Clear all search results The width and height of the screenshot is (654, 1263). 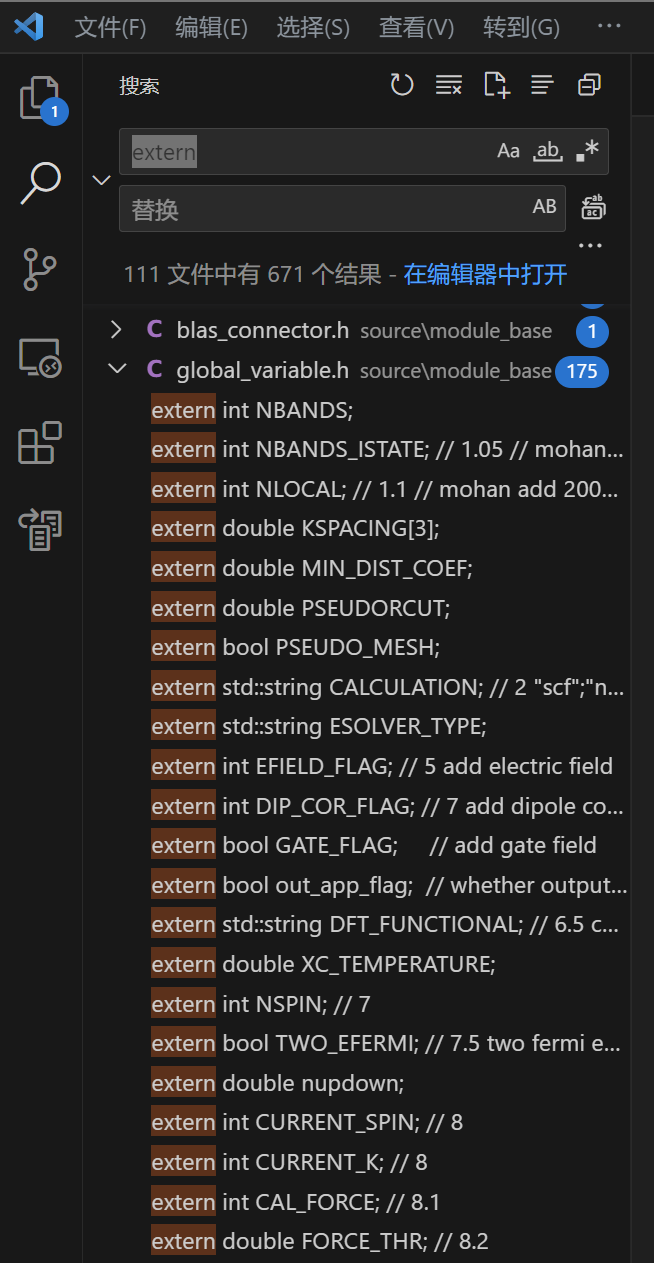point(449,86)
